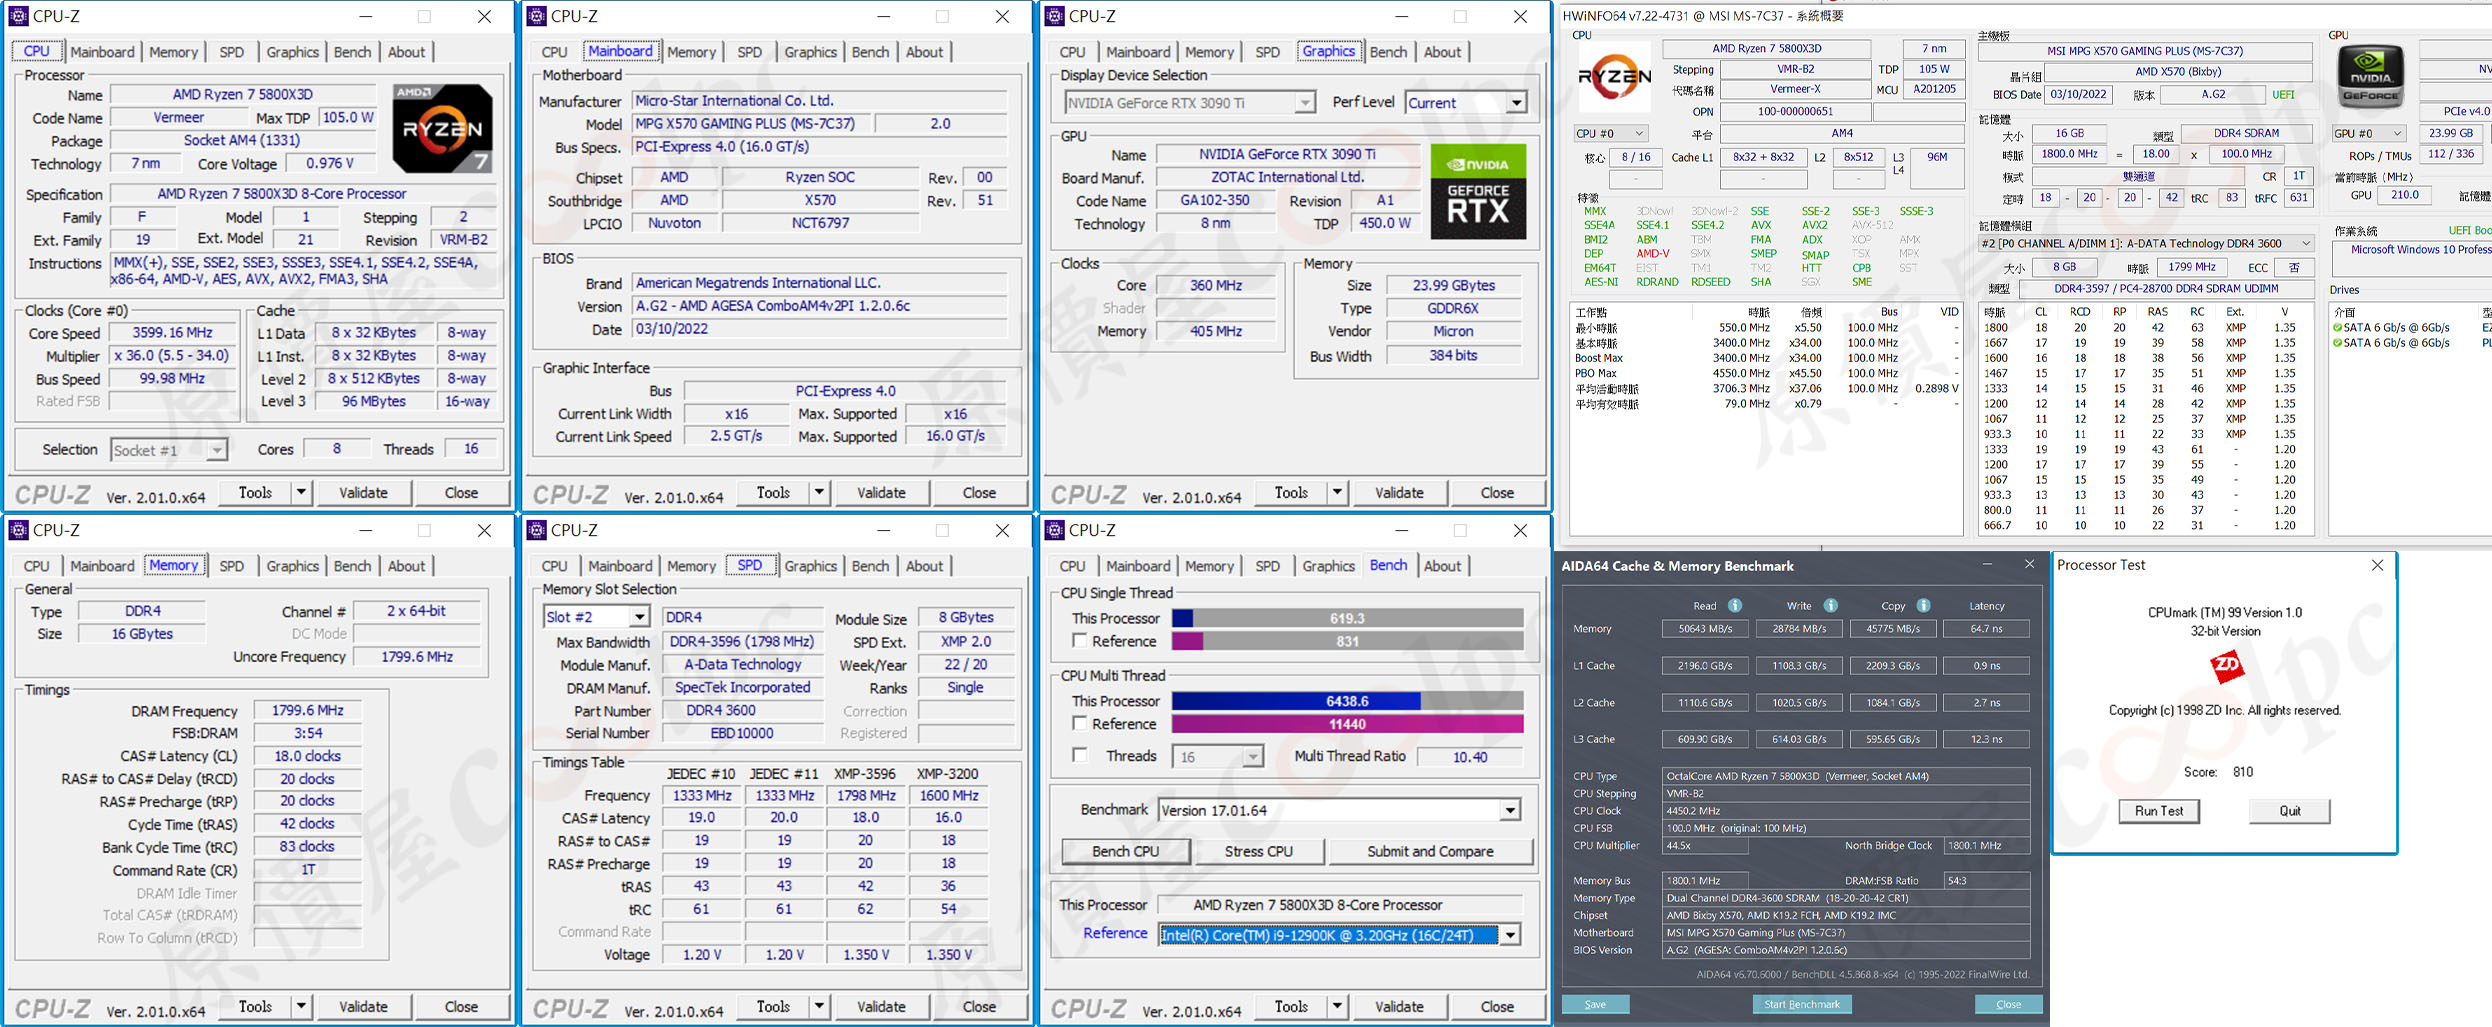The width and height of the screenshot is (2492, 1027).
Task: Click CPU-Z title icon in Memory tab window
Action: point(18,530)
